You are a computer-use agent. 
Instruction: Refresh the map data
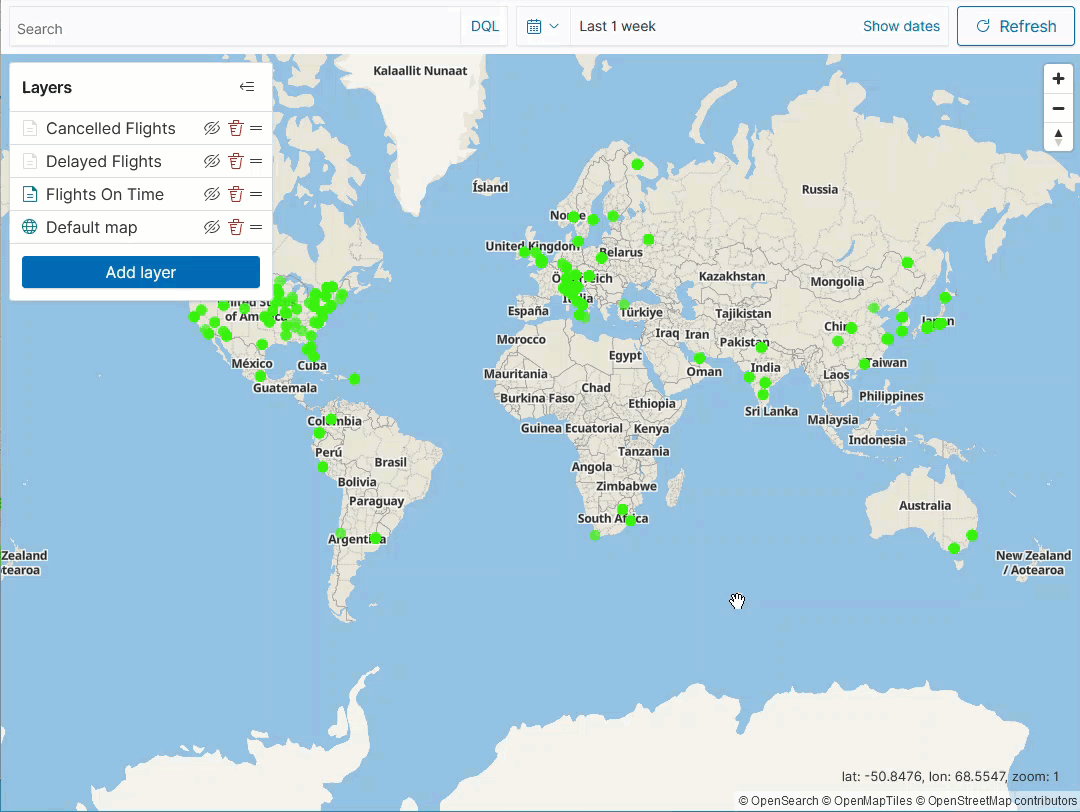(1016, 26)
